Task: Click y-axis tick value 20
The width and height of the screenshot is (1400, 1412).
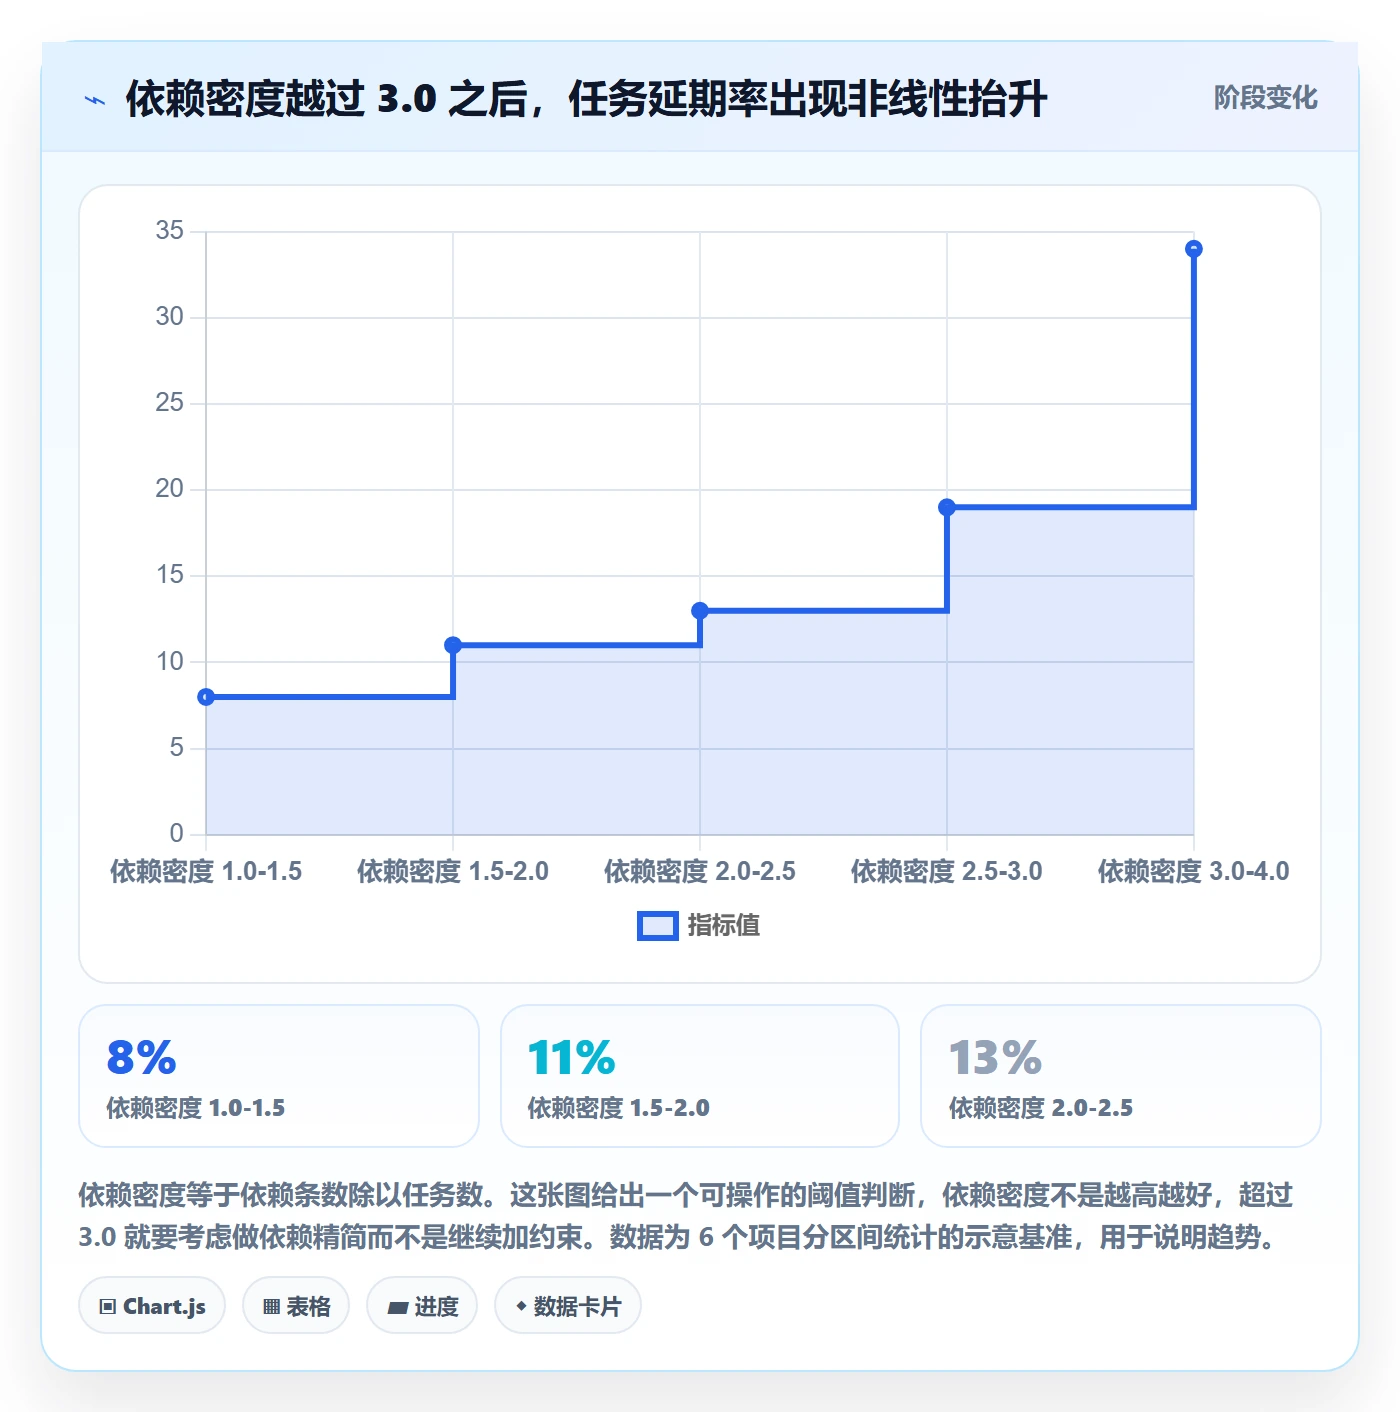Action: click(x=169, y=489)
